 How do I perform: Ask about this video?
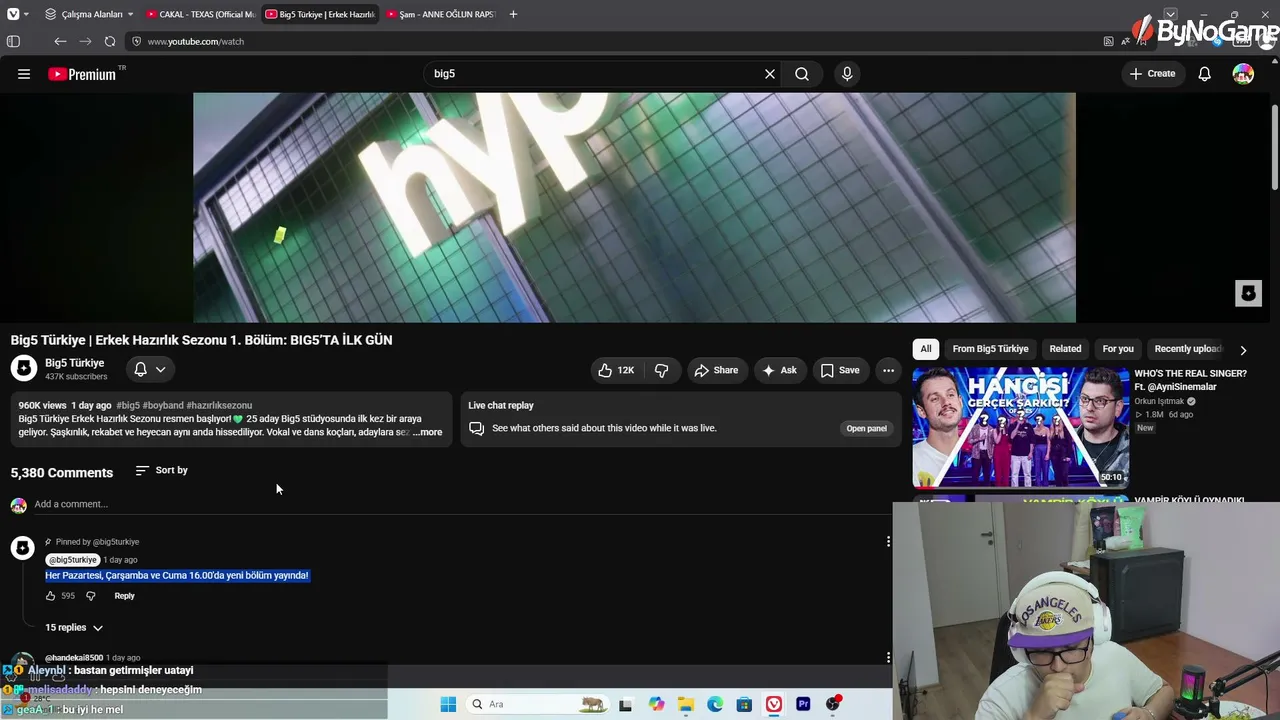pyautogui.click(x=779, y=370)
